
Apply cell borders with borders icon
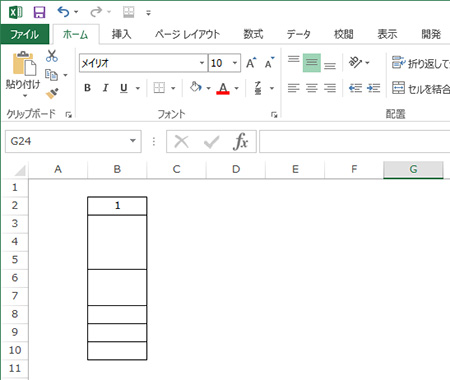(159, 88)
